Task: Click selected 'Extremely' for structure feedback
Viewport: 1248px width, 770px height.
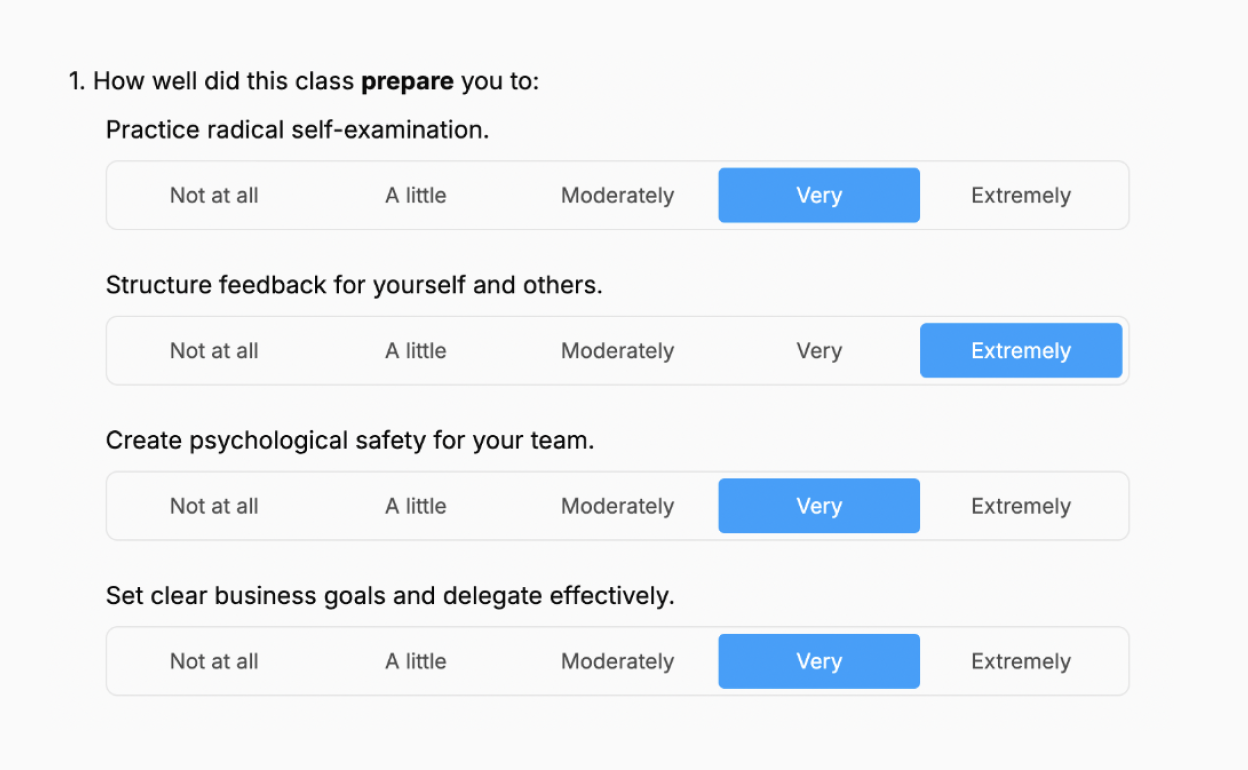Action: point(1021,351)
